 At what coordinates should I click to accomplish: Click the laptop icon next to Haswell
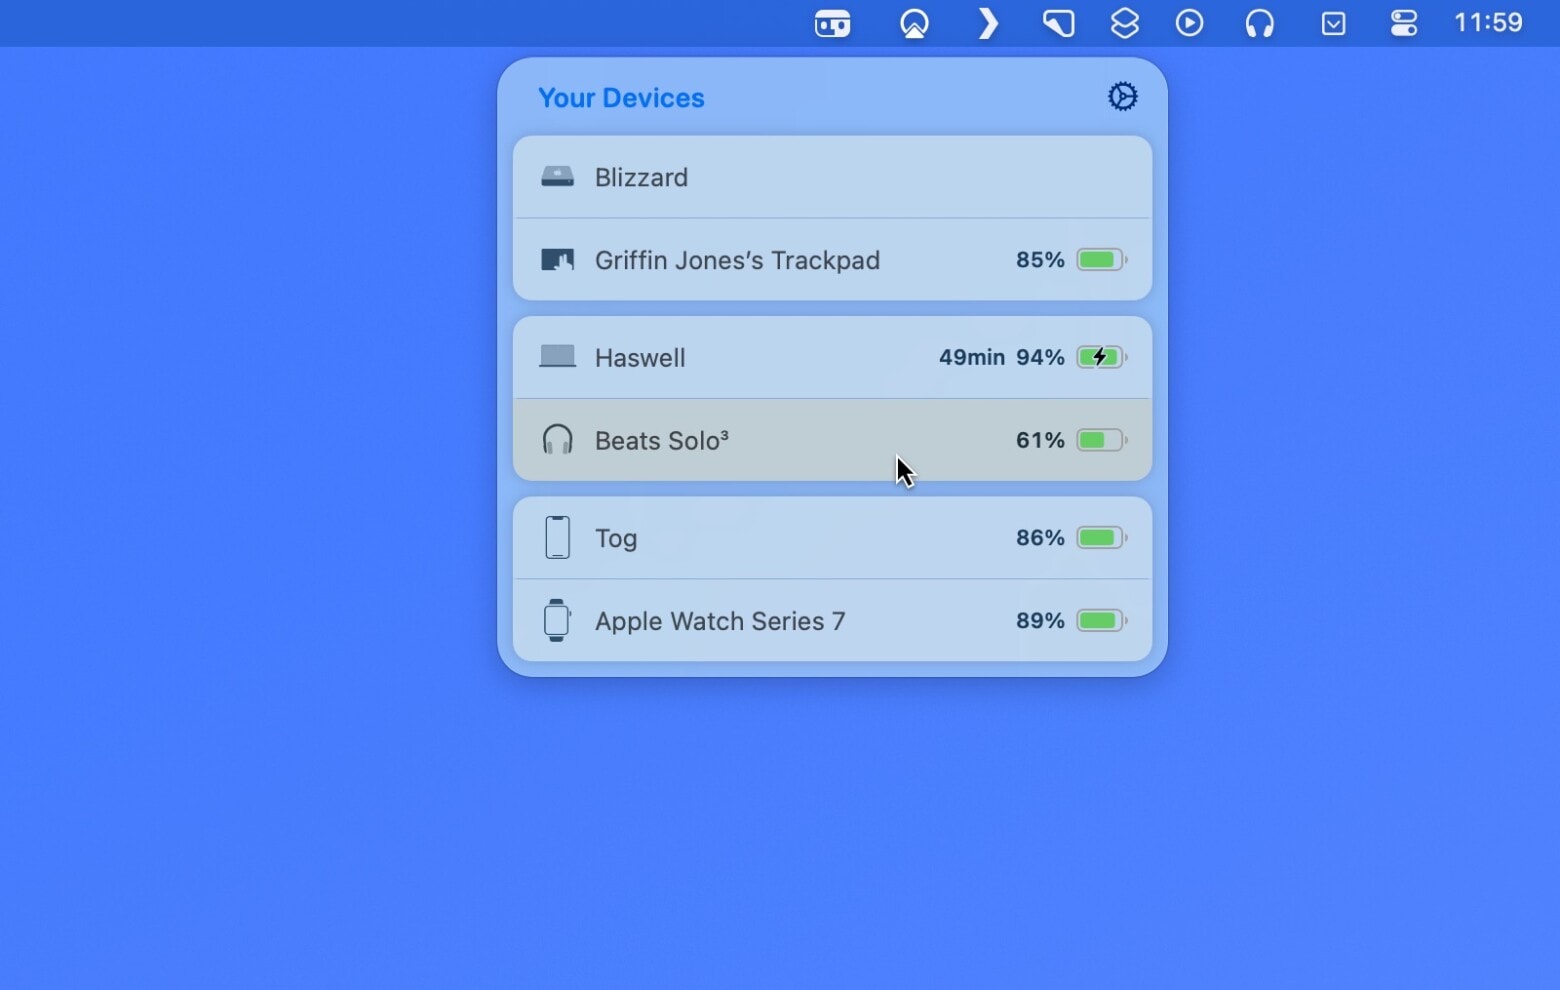coord(557,357)
